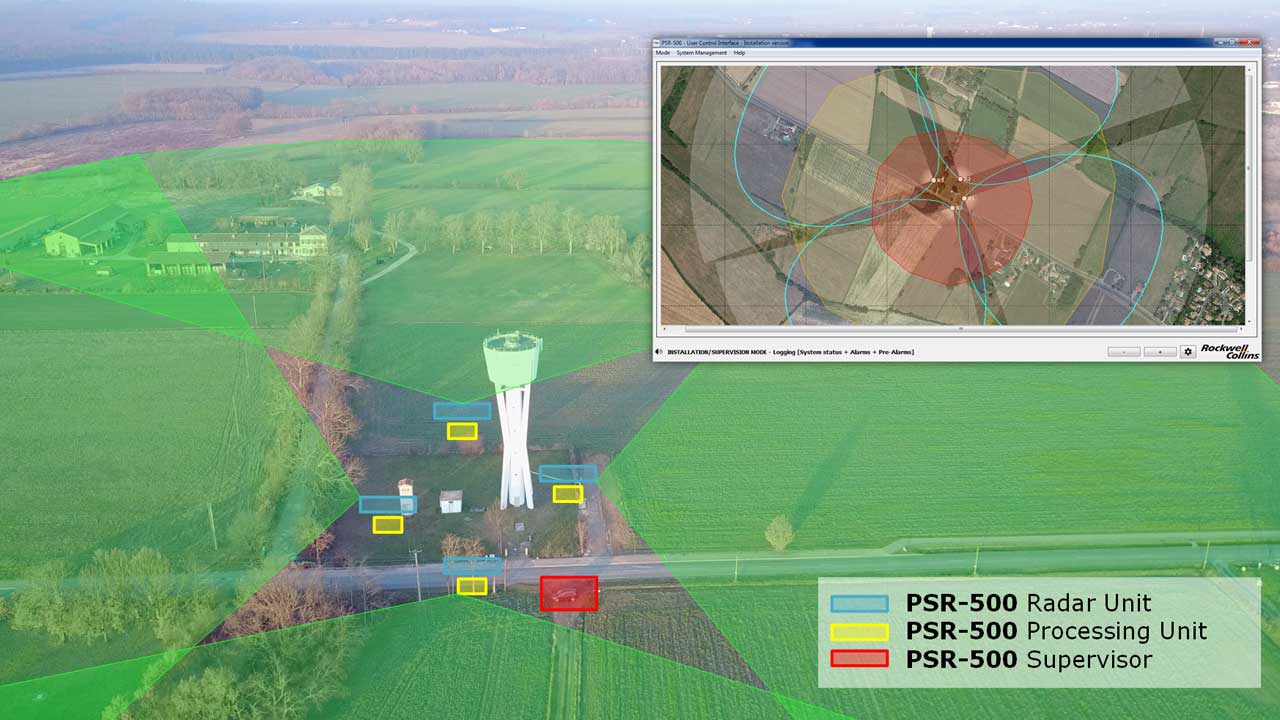Open the Help menu
This screenshot has width=1280, height=720.
click(x=740, y=53)
